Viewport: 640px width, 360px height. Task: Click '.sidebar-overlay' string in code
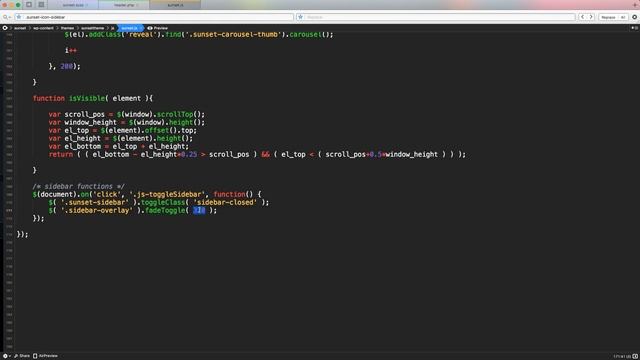[x=97, y=210]
